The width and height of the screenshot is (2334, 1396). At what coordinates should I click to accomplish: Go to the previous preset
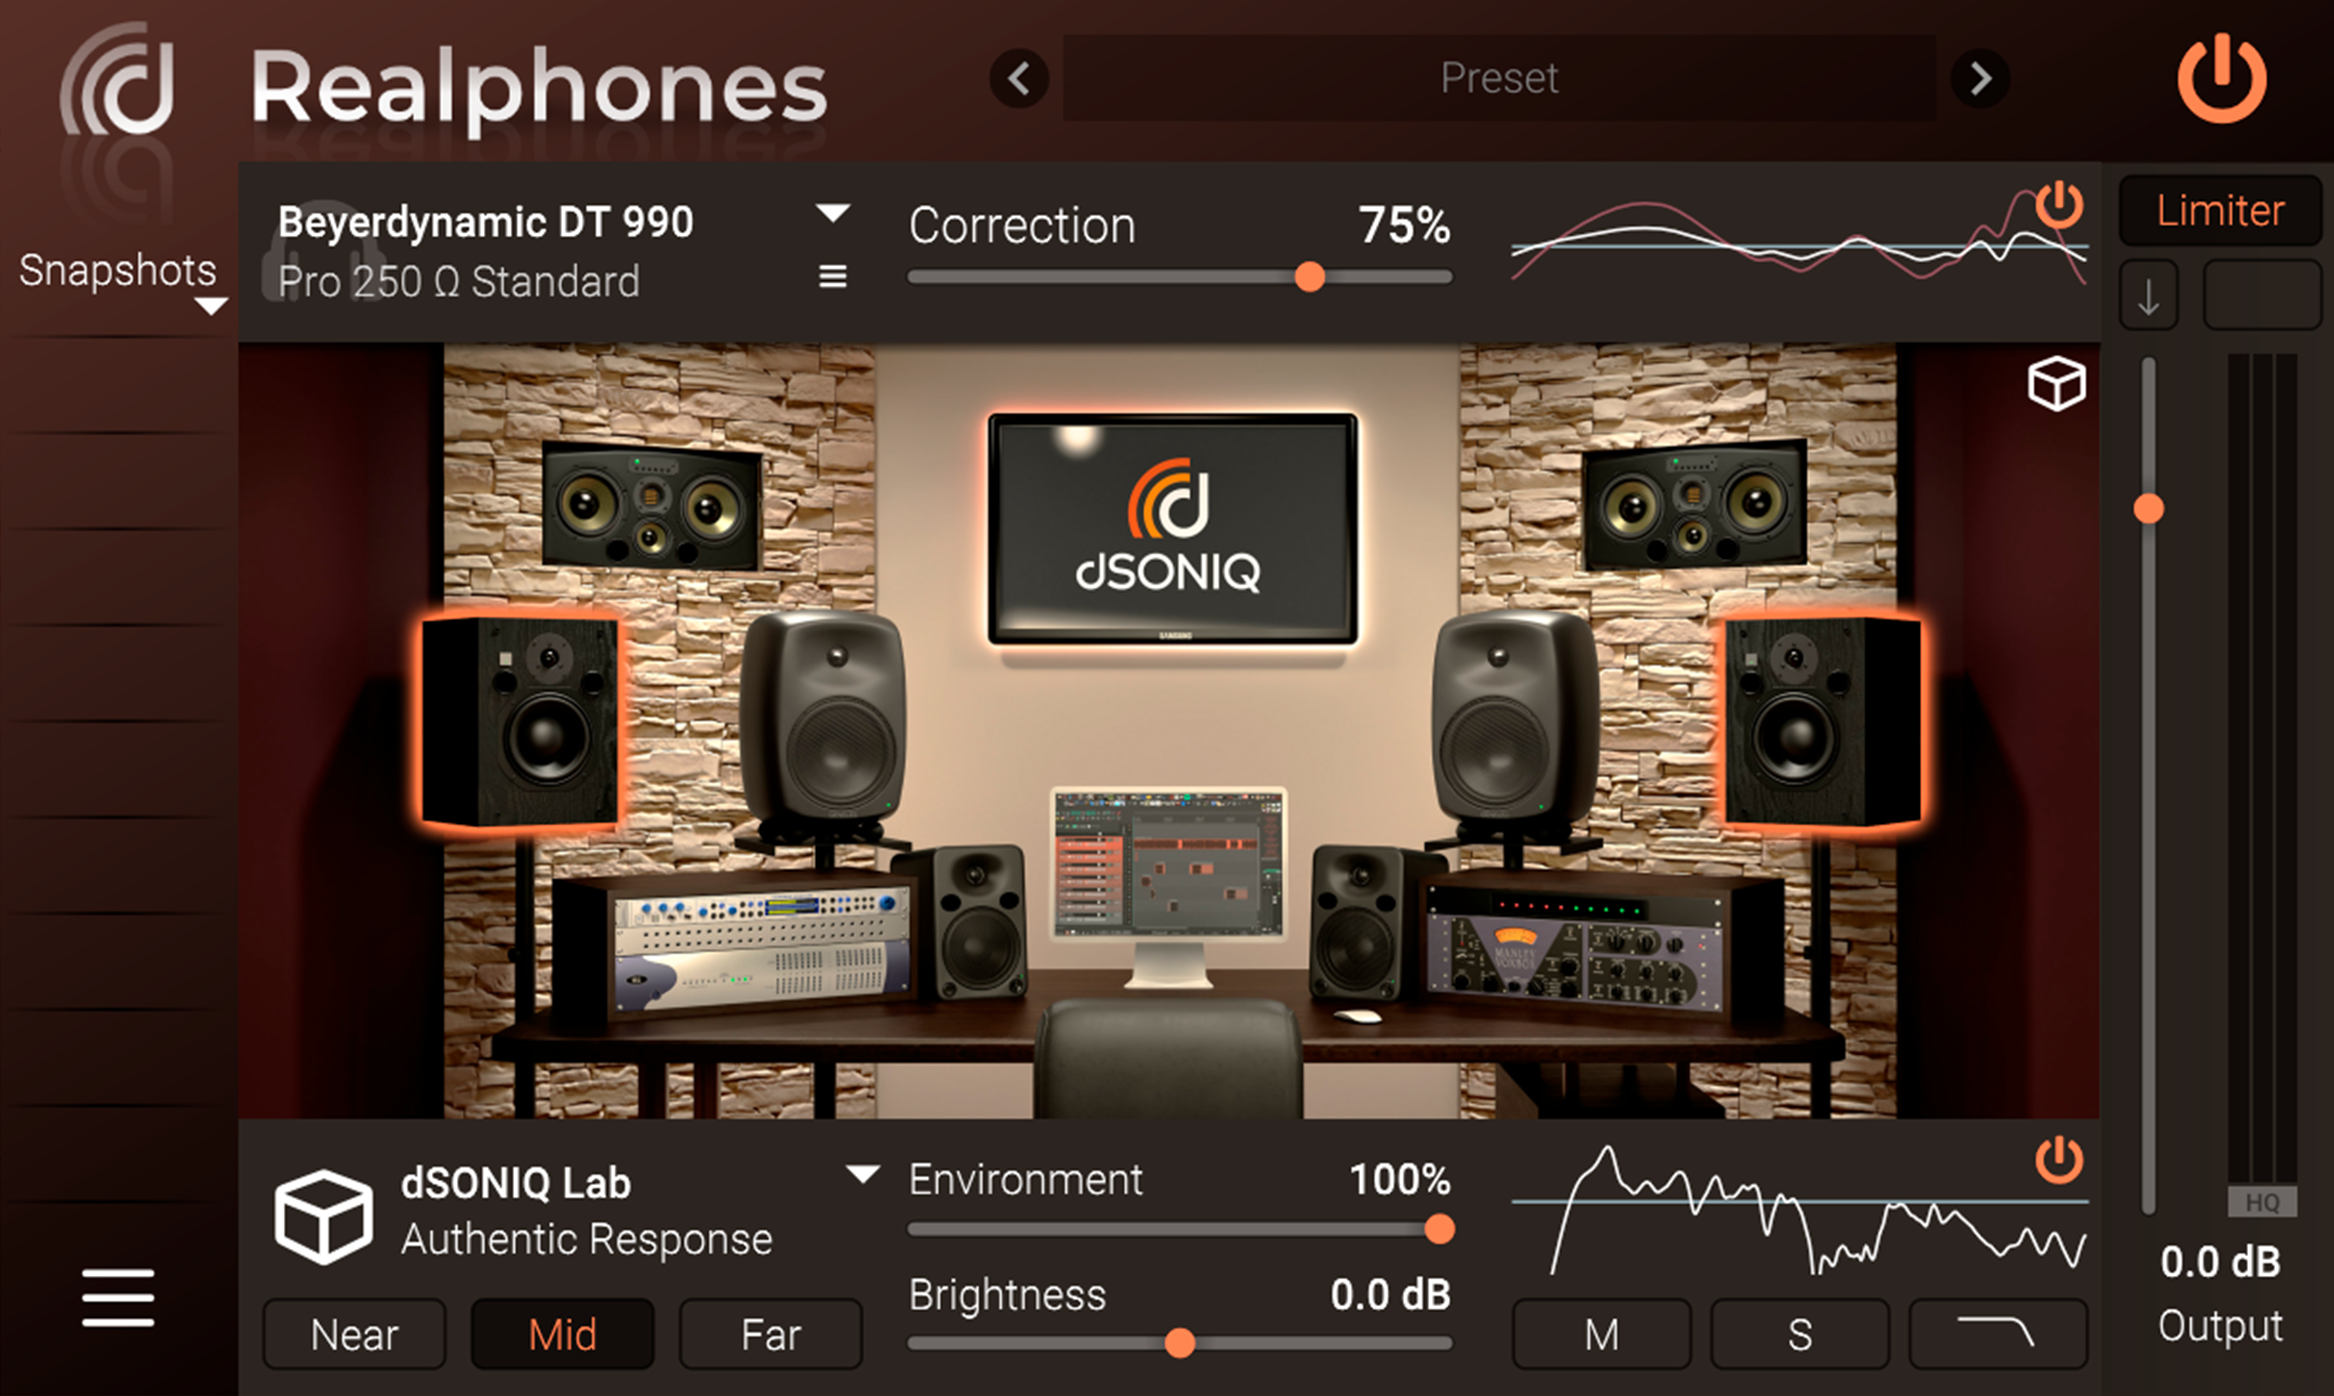click(x=1019, y=78)
